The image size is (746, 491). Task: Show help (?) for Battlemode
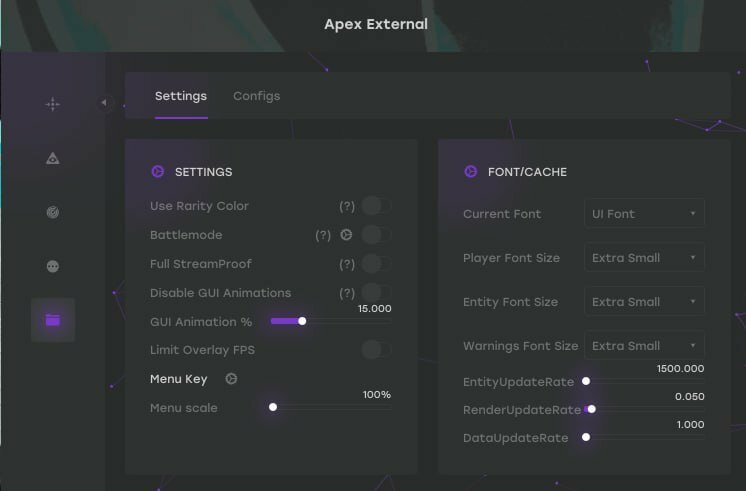click(323, 235)
